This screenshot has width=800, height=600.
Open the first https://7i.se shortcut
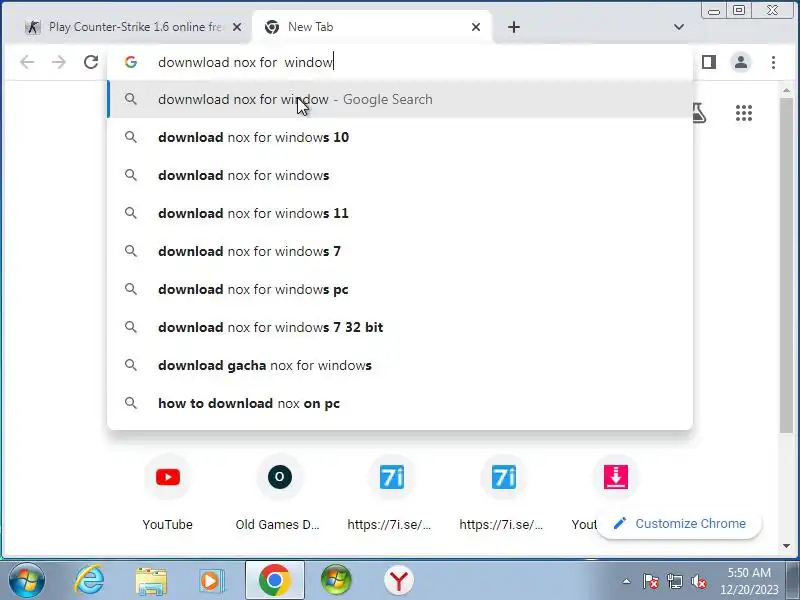coord(391,493)
